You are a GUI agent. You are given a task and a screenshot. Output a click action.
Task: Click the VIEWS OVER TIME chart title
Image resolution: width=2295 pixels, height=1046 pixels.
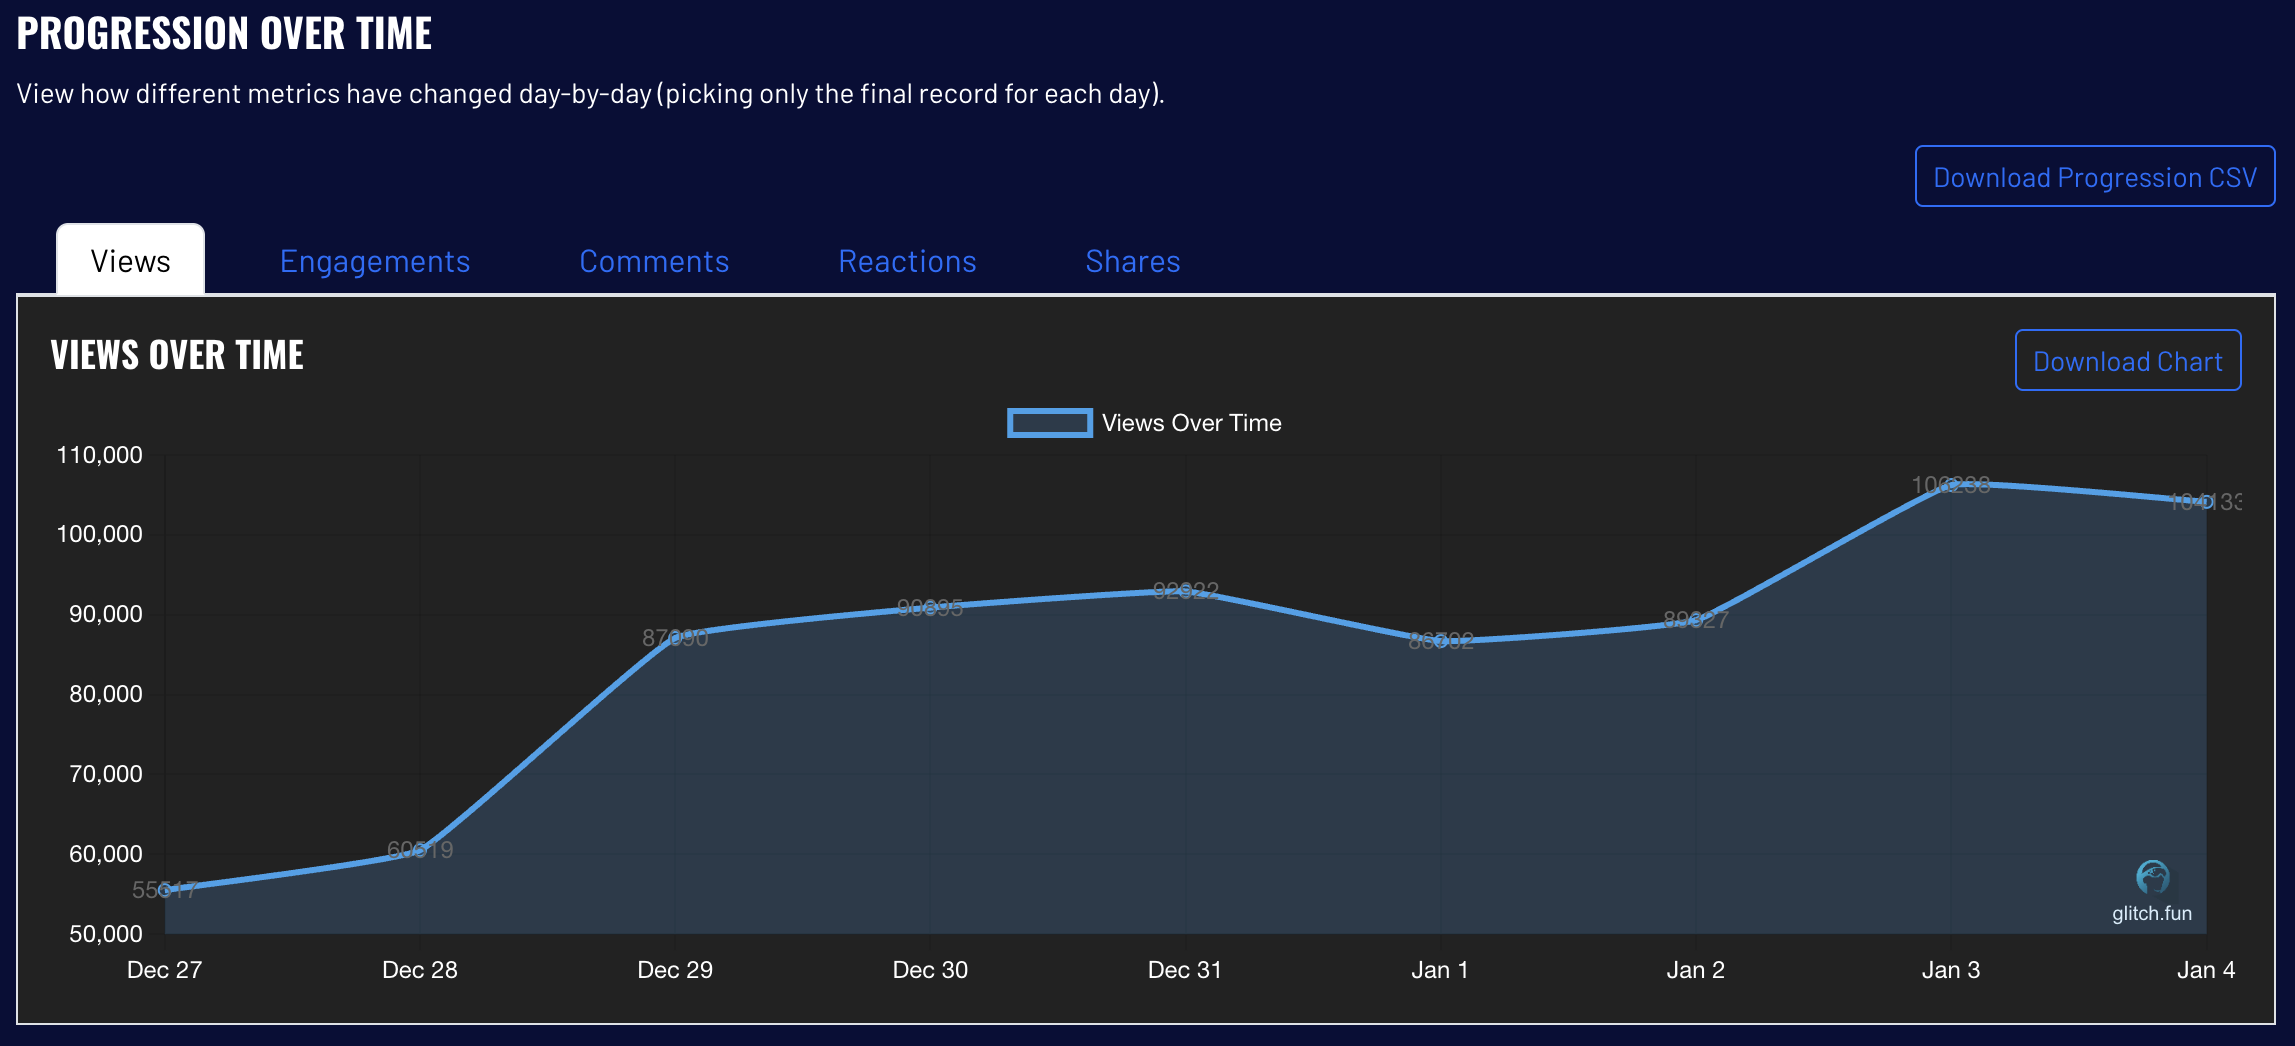pyautogui.click(x=177, y=355)
